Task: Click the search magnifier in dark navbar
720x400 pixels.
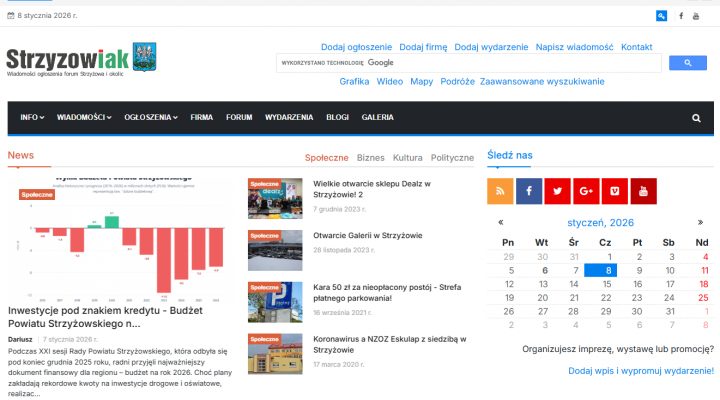Action: [x=696, y=118]
